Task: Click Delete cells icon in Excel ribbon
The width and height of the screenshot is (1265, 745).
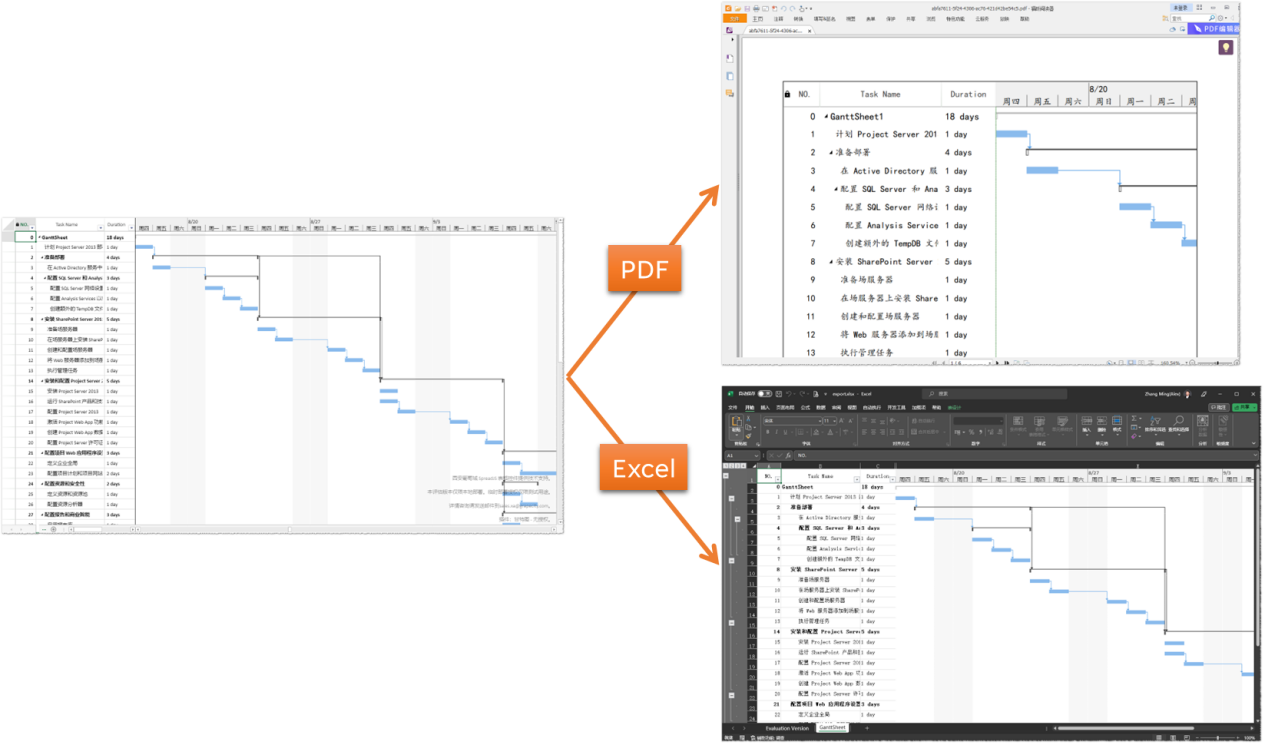Action: (1102, 420)
